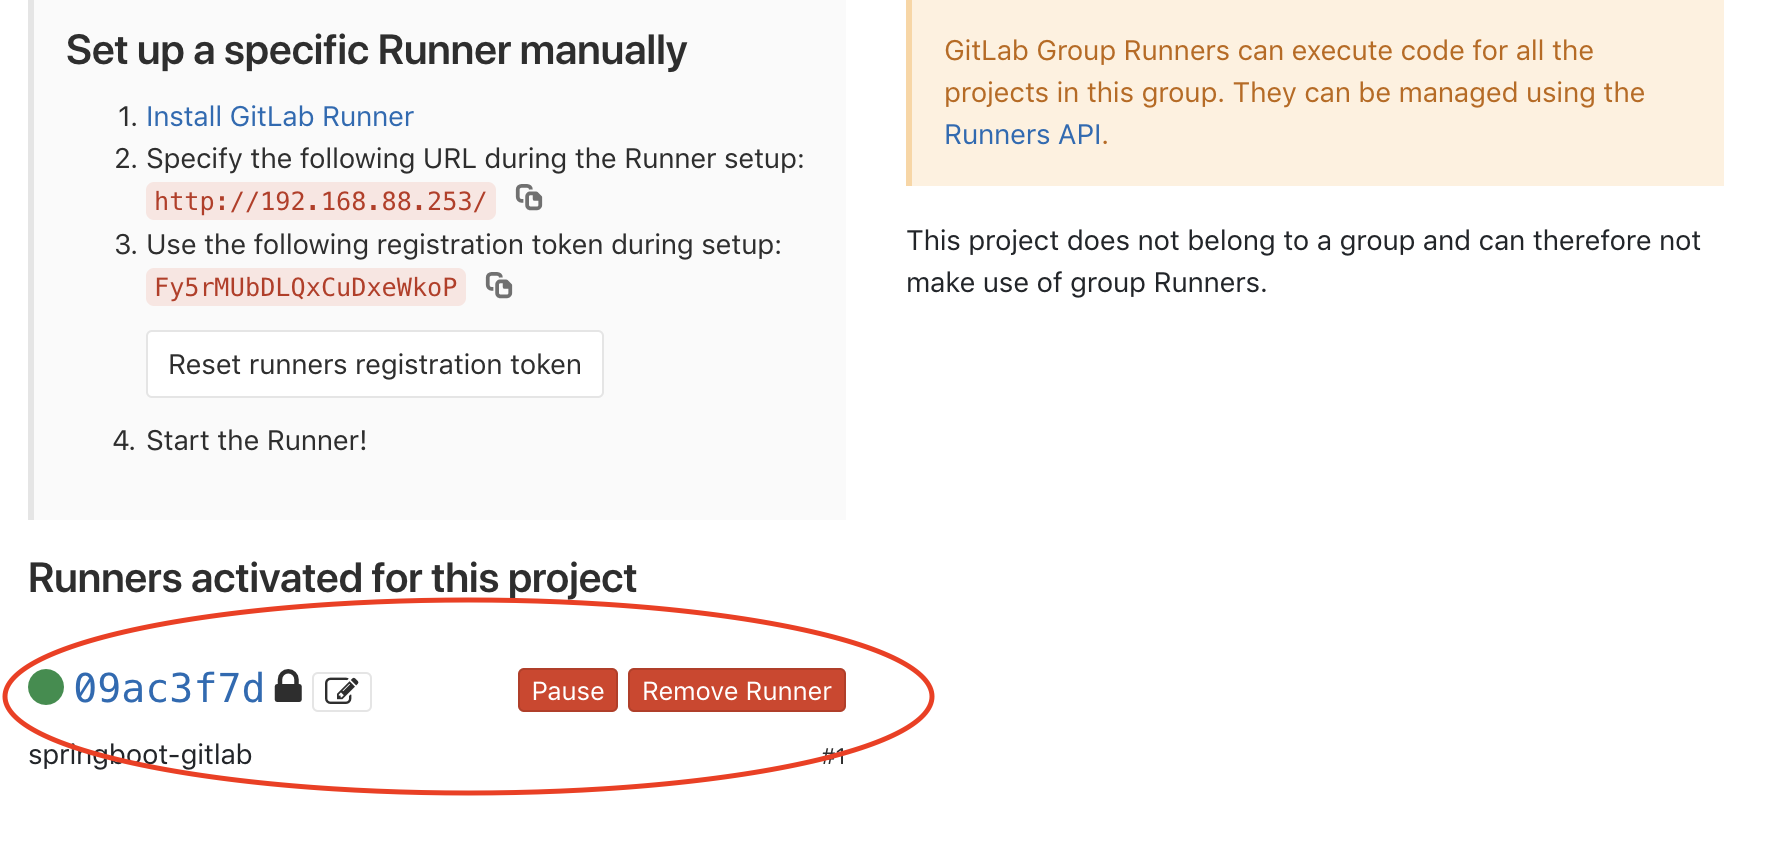
Task: Click the springboot-gitlab runner description
Action: pyautogui.click(x=140, y=754)
